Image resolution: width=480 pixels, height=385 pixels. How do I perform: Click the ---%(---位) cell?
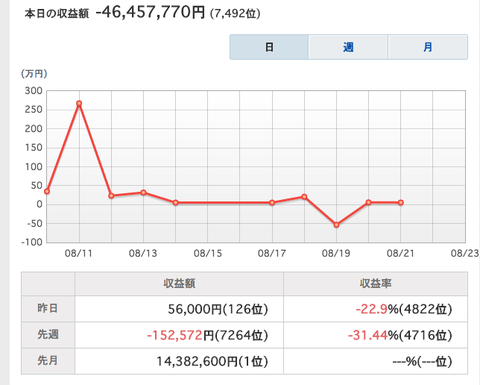click(x=375, y=361)
